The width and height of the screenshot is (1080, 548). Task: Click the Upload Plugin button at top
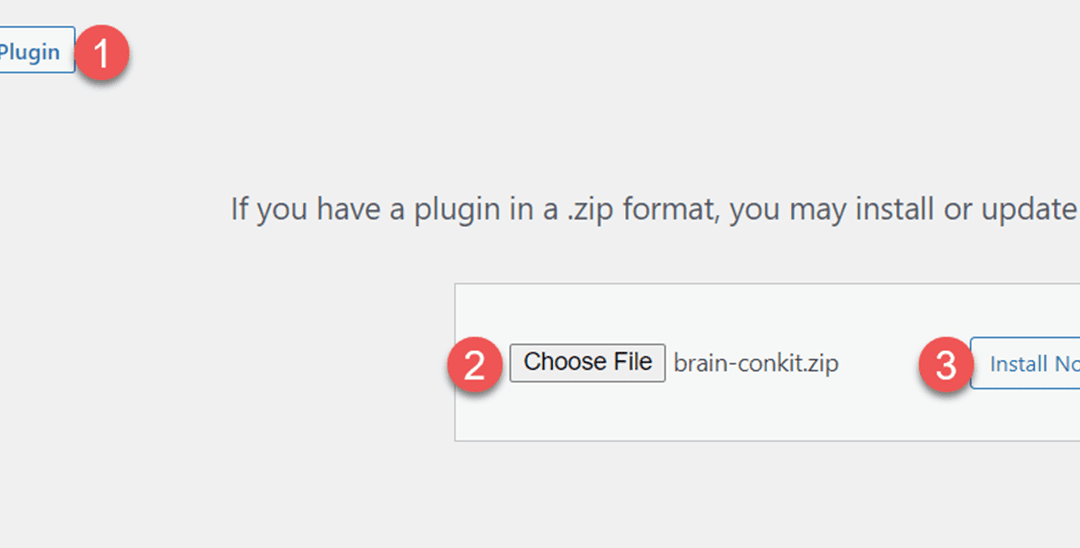coord(37,50)
